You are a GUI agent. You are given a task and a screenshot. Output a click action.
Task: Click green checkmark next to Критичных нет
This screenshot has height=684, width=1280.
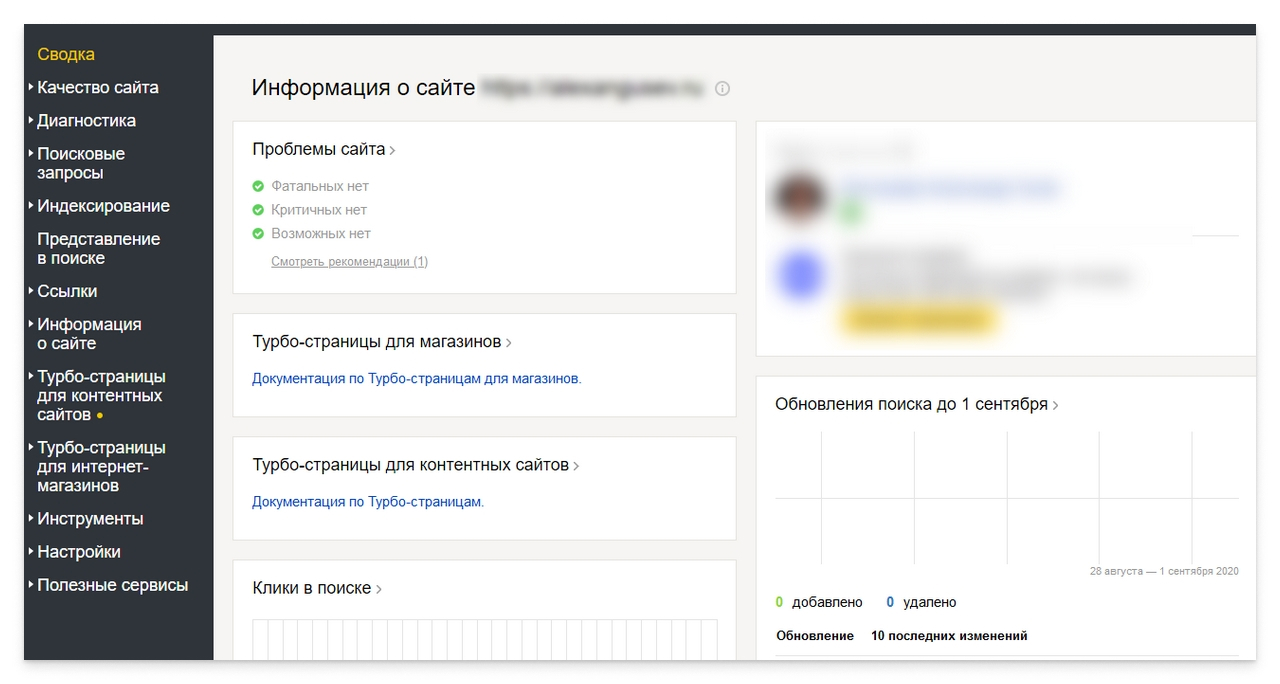258,210
